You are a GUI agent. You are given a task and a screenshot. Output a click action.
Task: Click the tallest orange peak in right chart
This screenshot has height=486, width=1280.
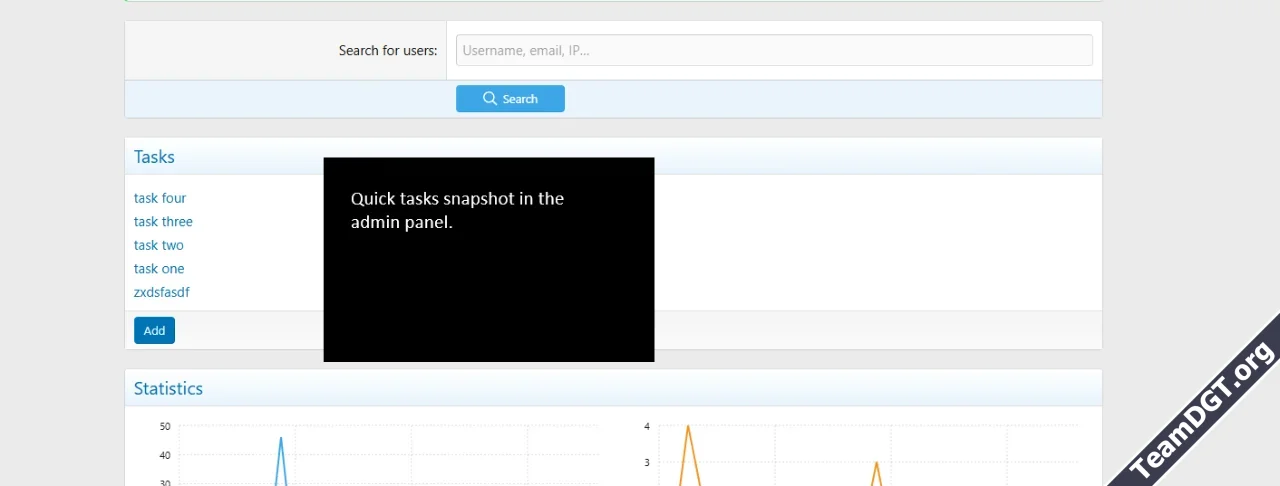688,427
